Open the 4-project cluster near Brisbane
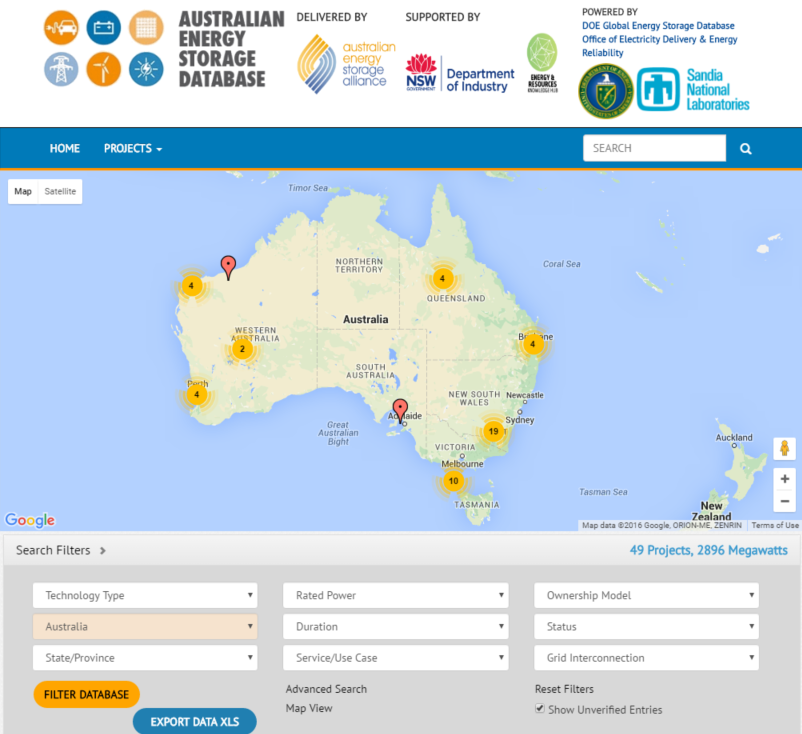Image resolution: width=802 pixels, height=734 pixels. pos(532,344)
